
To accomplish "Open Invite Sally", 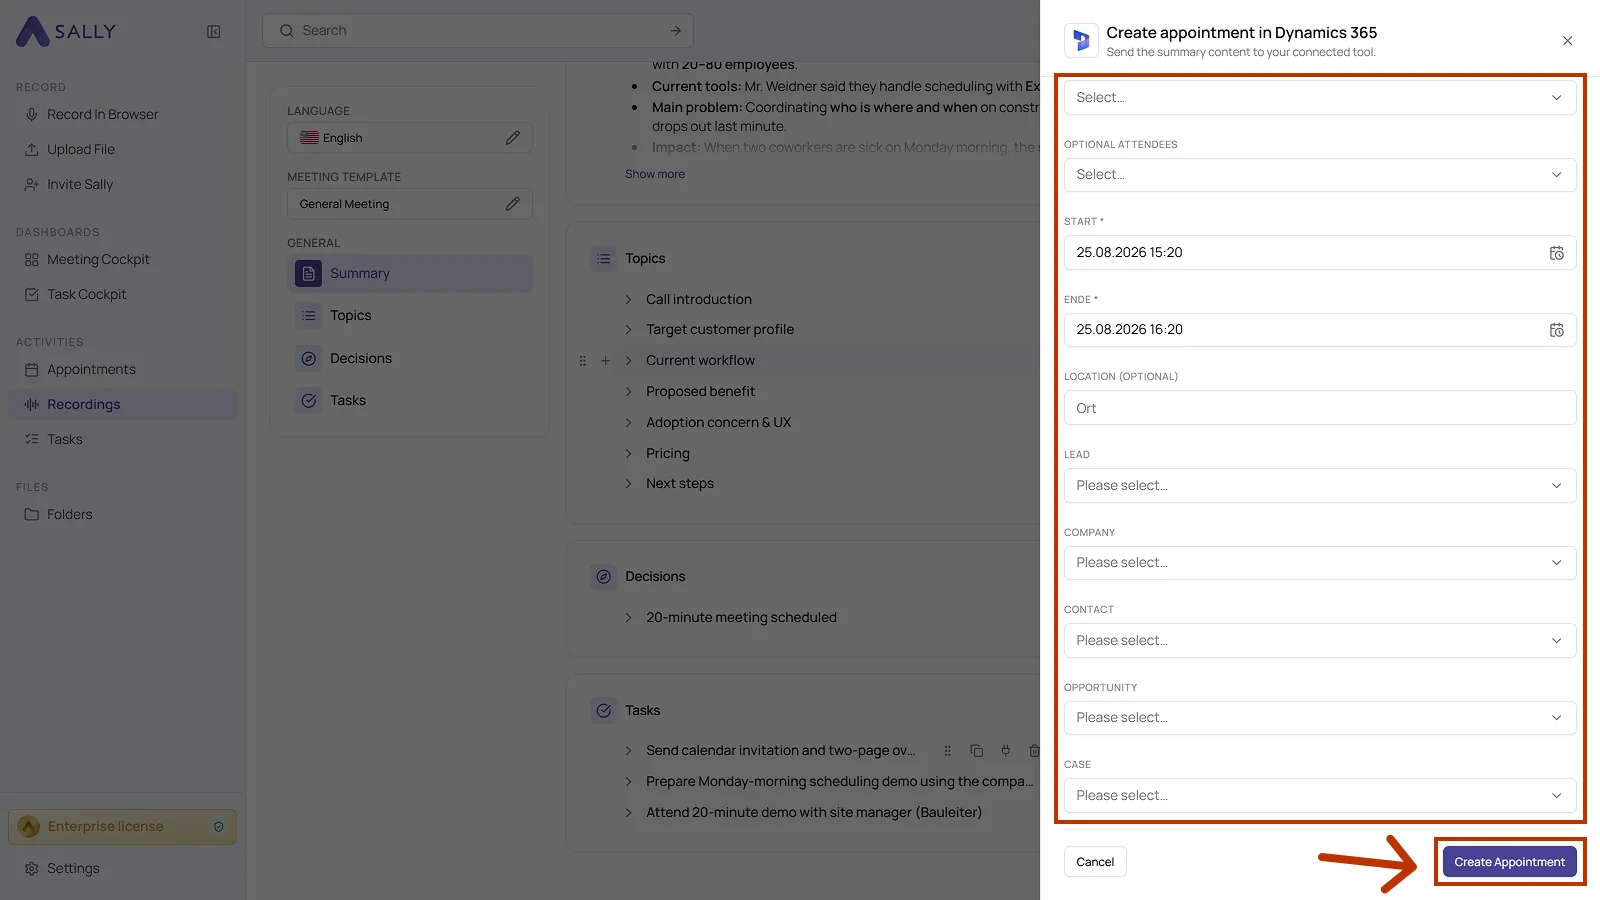I will pos(69,185).
